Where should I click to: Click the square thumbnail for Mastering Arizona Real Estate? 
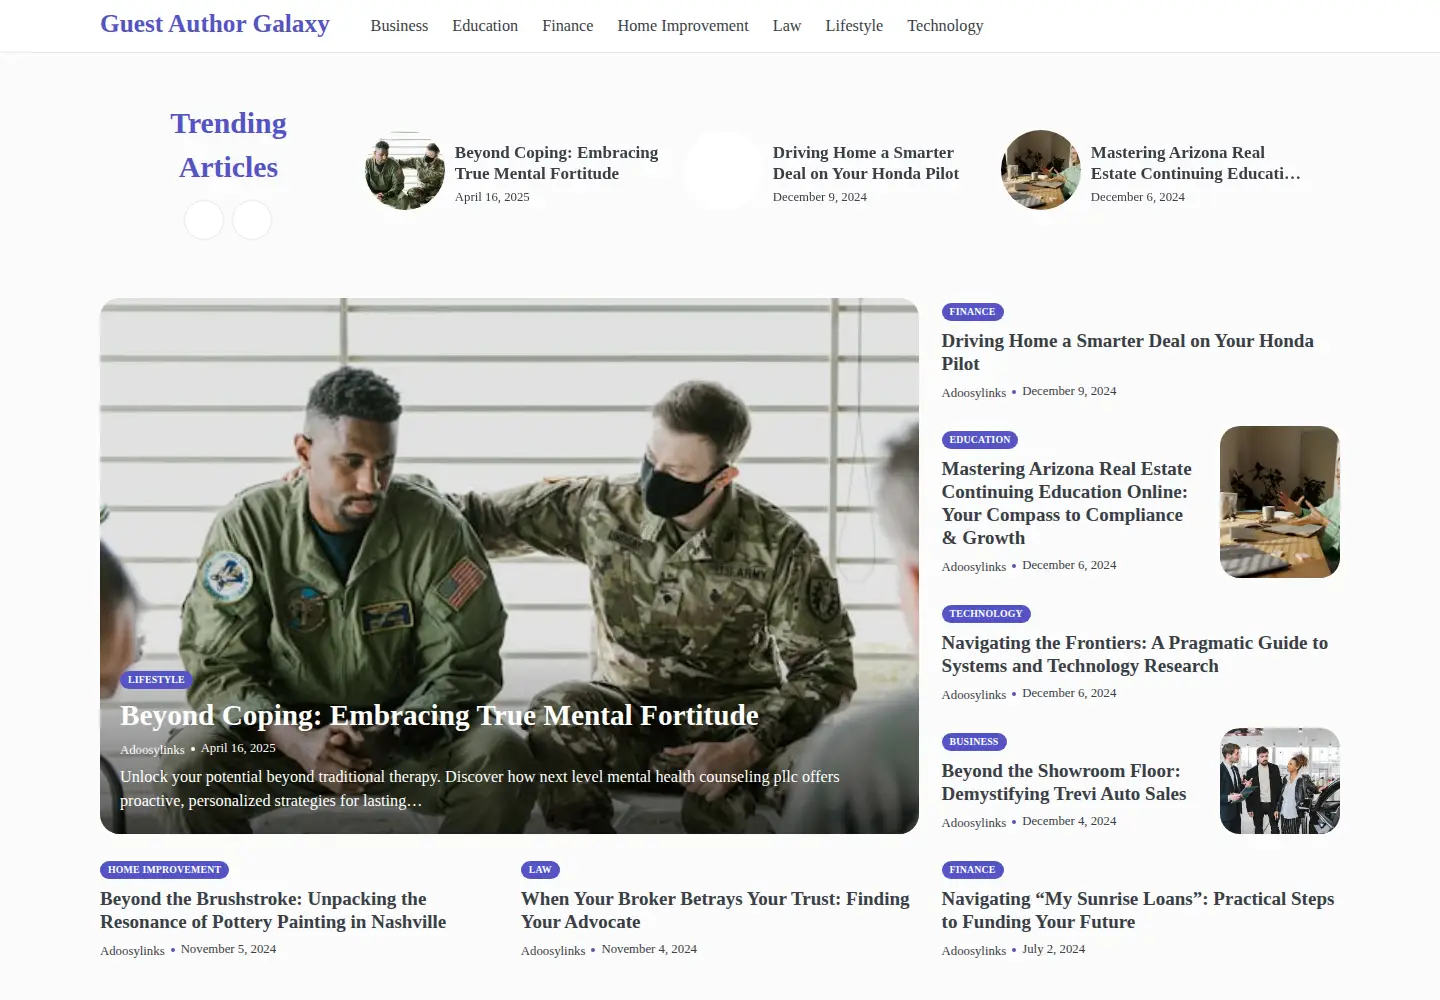tap(1280, 502)
